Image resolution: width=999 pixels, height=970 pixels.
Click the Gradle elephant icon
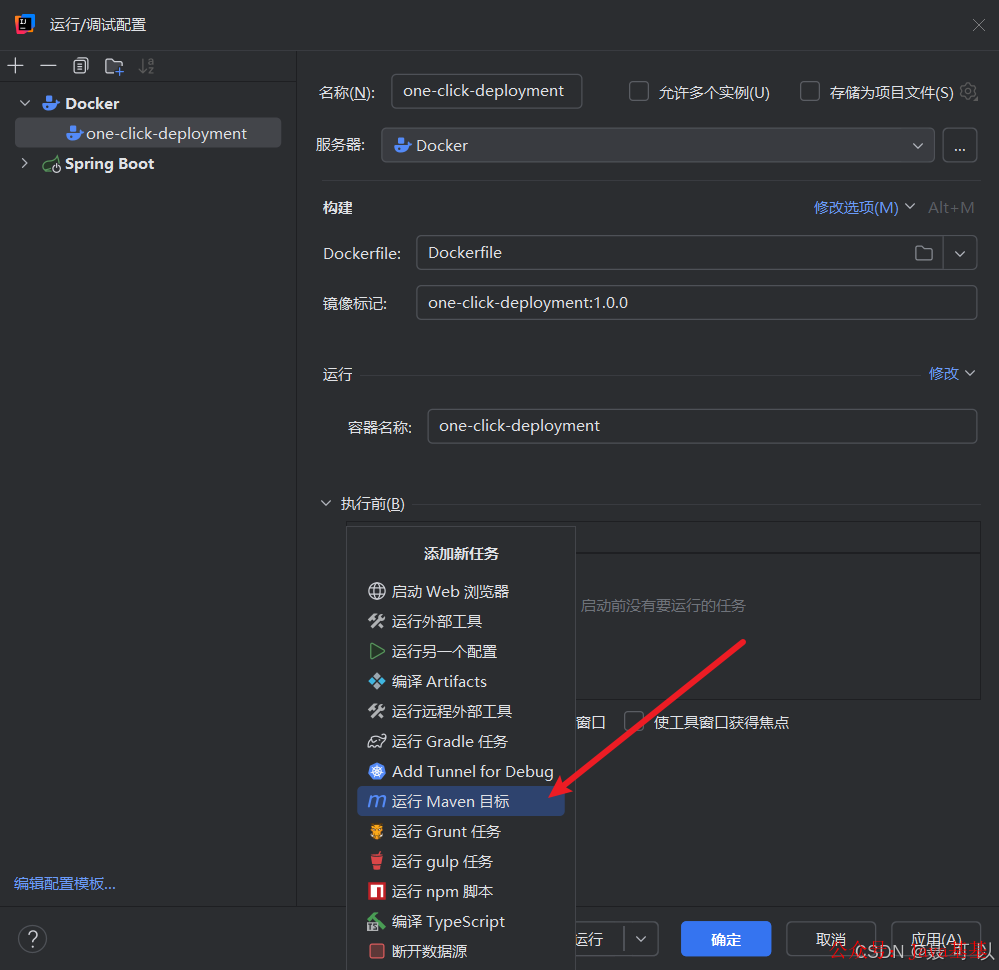377,741
